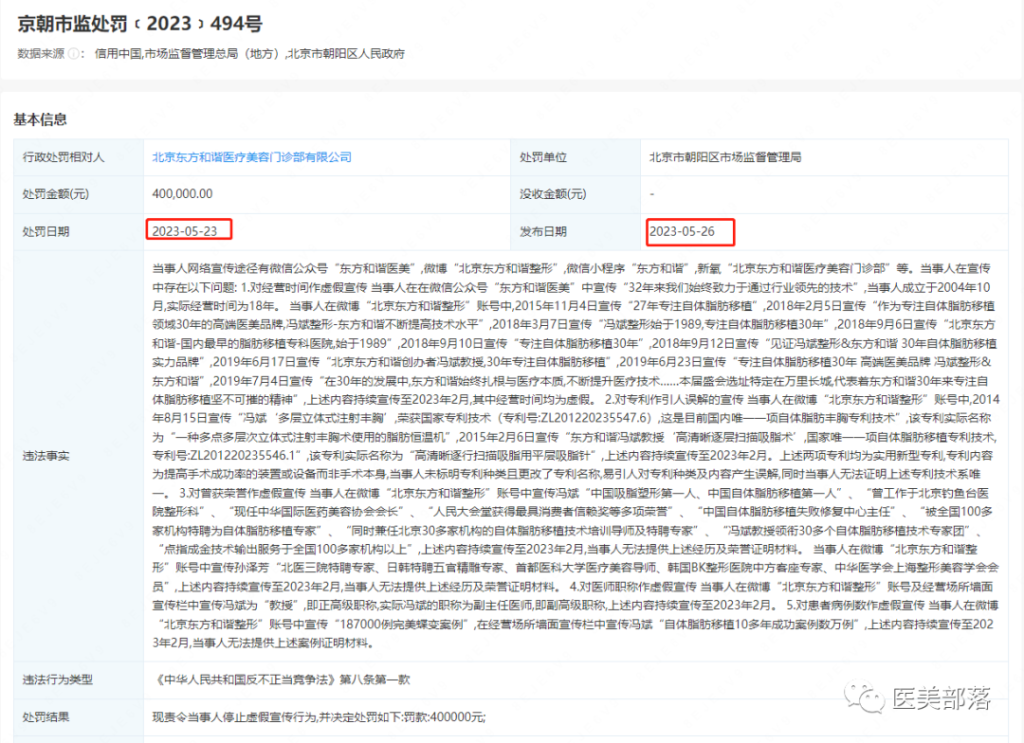Select the date 2023-05-23
Screen dimensions: 1024x743
pyautogui.click(x=185, y=231)
